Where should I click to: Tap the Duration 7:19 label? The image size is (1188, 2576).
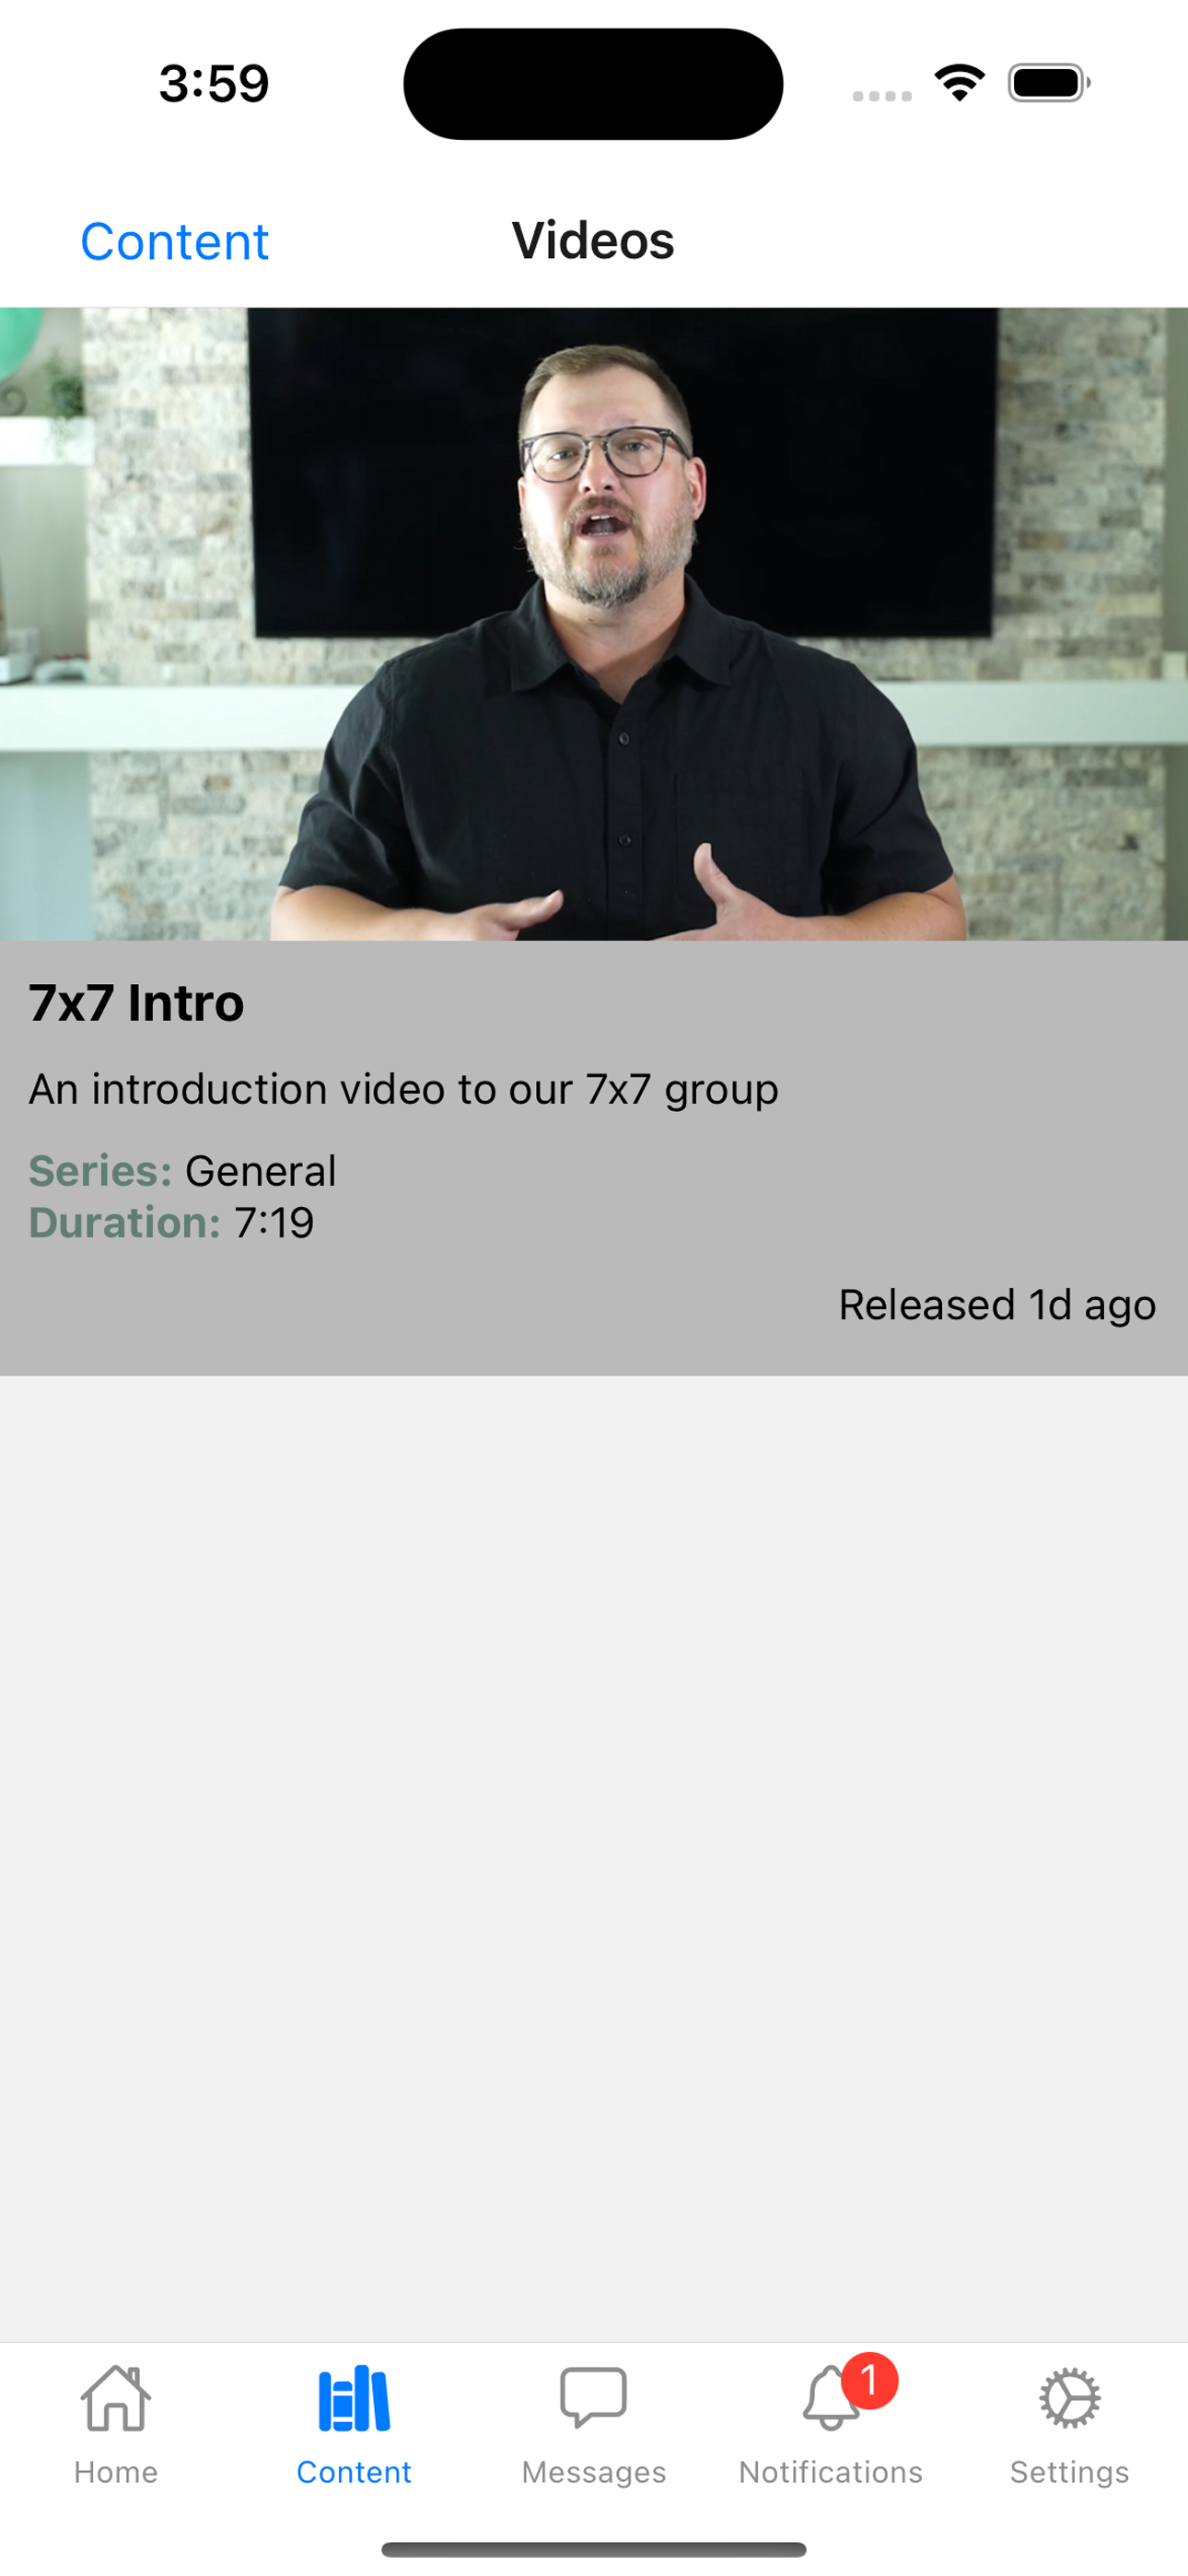click(x=171, y=1223)
